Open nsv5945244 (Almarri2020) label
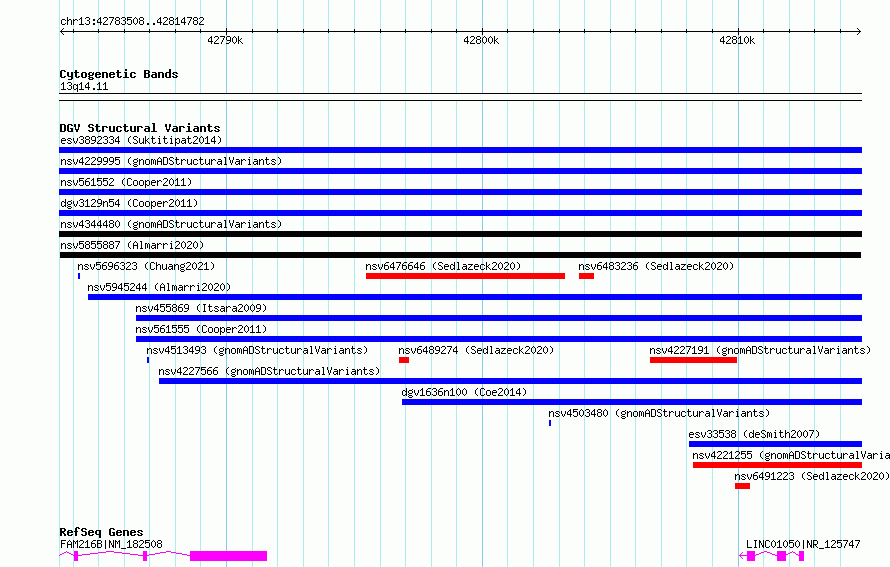Image resolution: width=890 pixels, height=567 pixels. tap(159, 287)
